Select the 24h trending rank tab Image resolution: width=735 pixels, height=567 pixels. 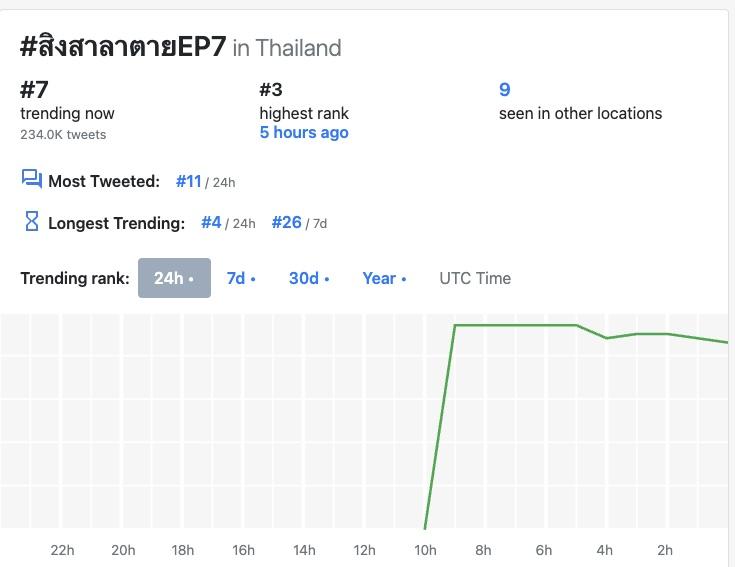[174, 278]
